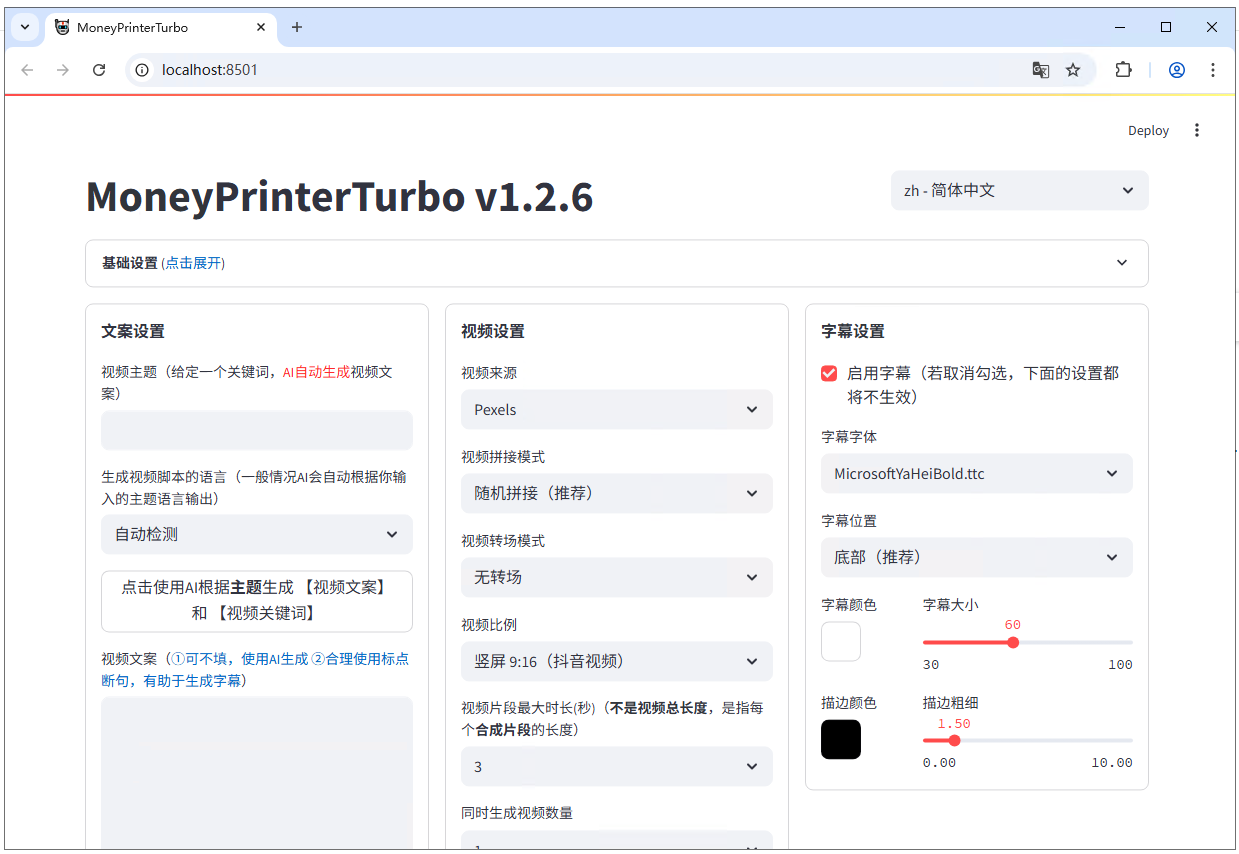Image resolution: width=1239 pixels, height=854 pixels.
Task: Open the 视频来源 Pexels dropdown
Action: click(616, 409)
